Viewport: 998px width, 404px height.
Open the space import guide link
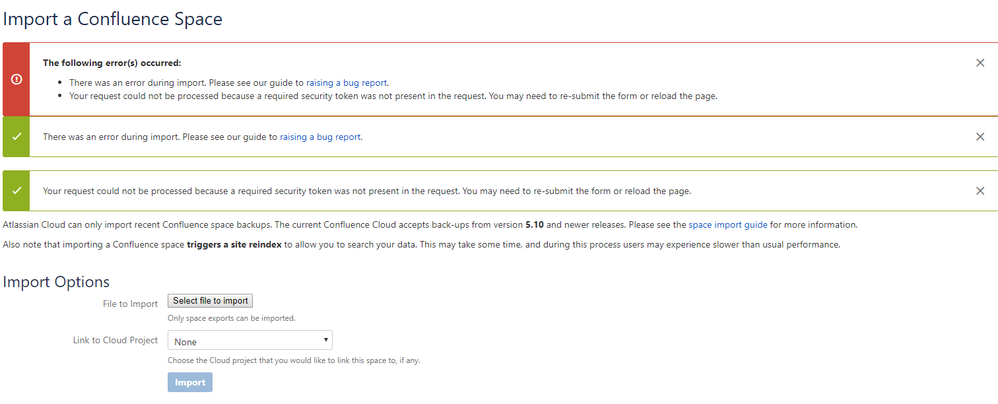click(x=728, y=225)
